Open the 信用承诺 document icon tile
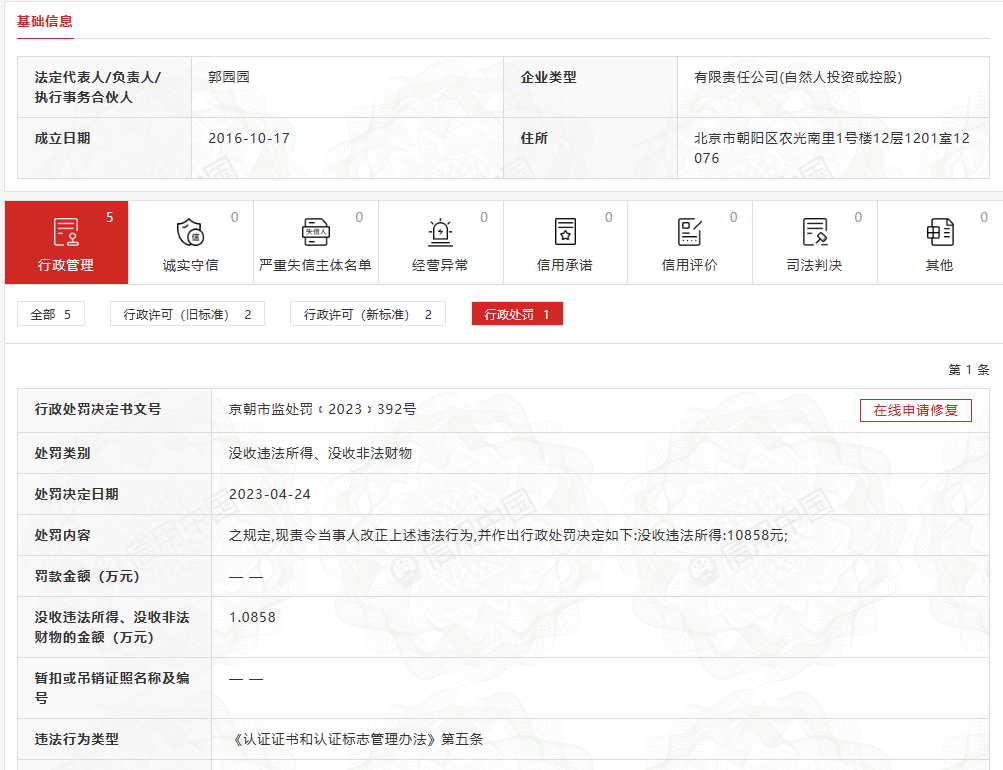This screenshot has height=770, width=1003. click(565, 242)
